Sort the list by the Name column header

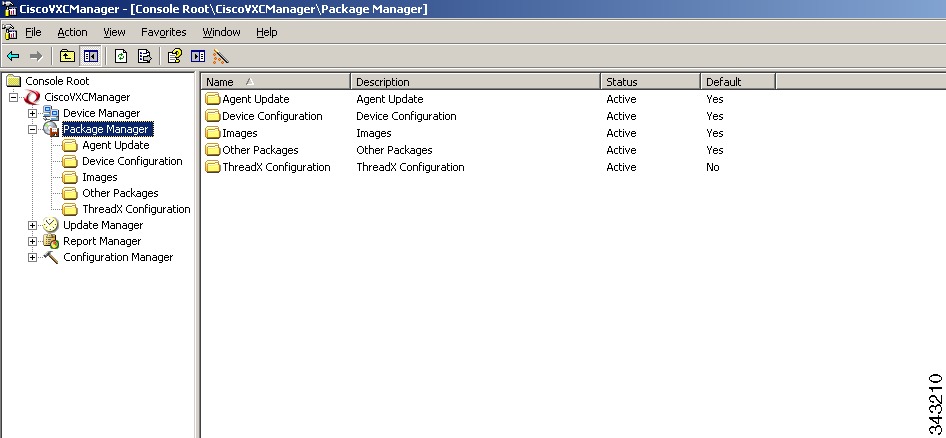click(276, 81)
